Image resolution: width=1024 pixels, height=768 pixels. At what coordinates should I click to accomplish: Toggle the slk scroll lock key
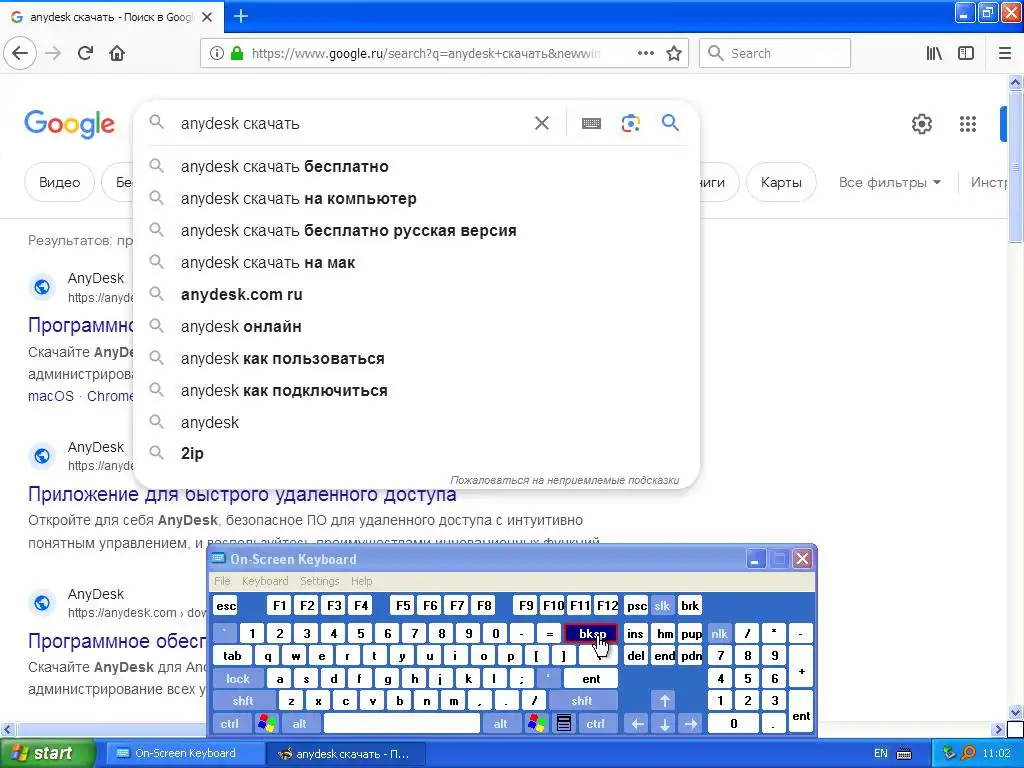pos(662,605)
